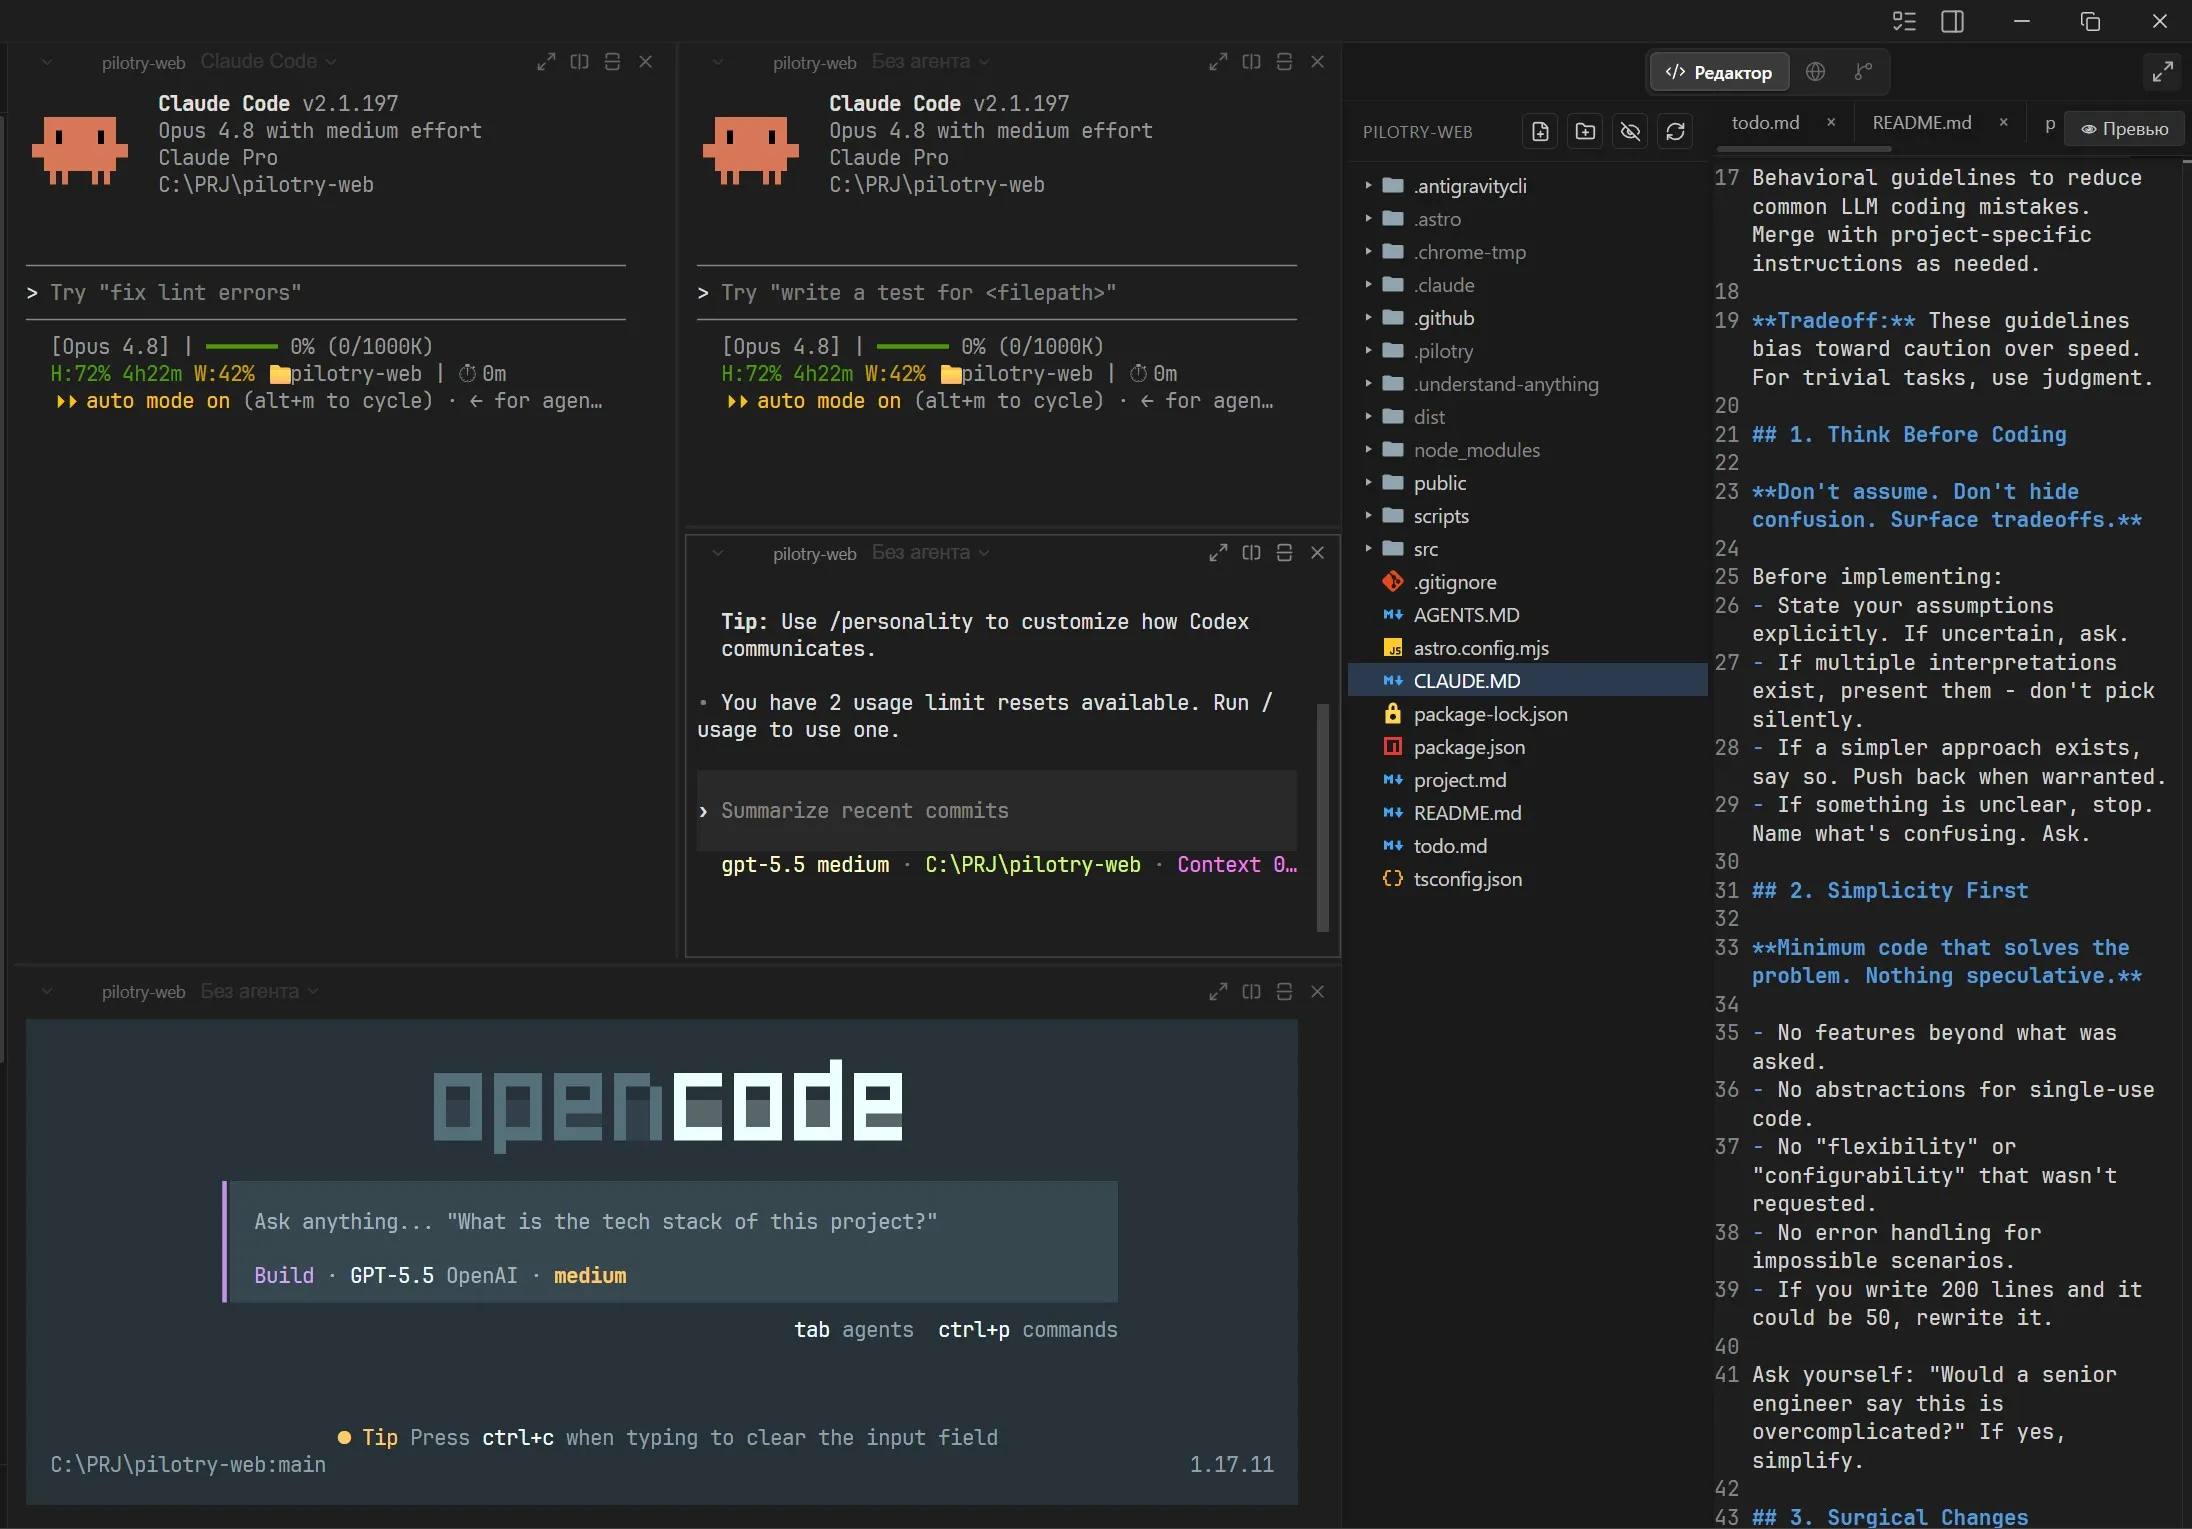2192x1529 pixels.
Task: Maximize the top-left Claude Code terminal pane
Action: pyautogui.click(x=546, y=62)
